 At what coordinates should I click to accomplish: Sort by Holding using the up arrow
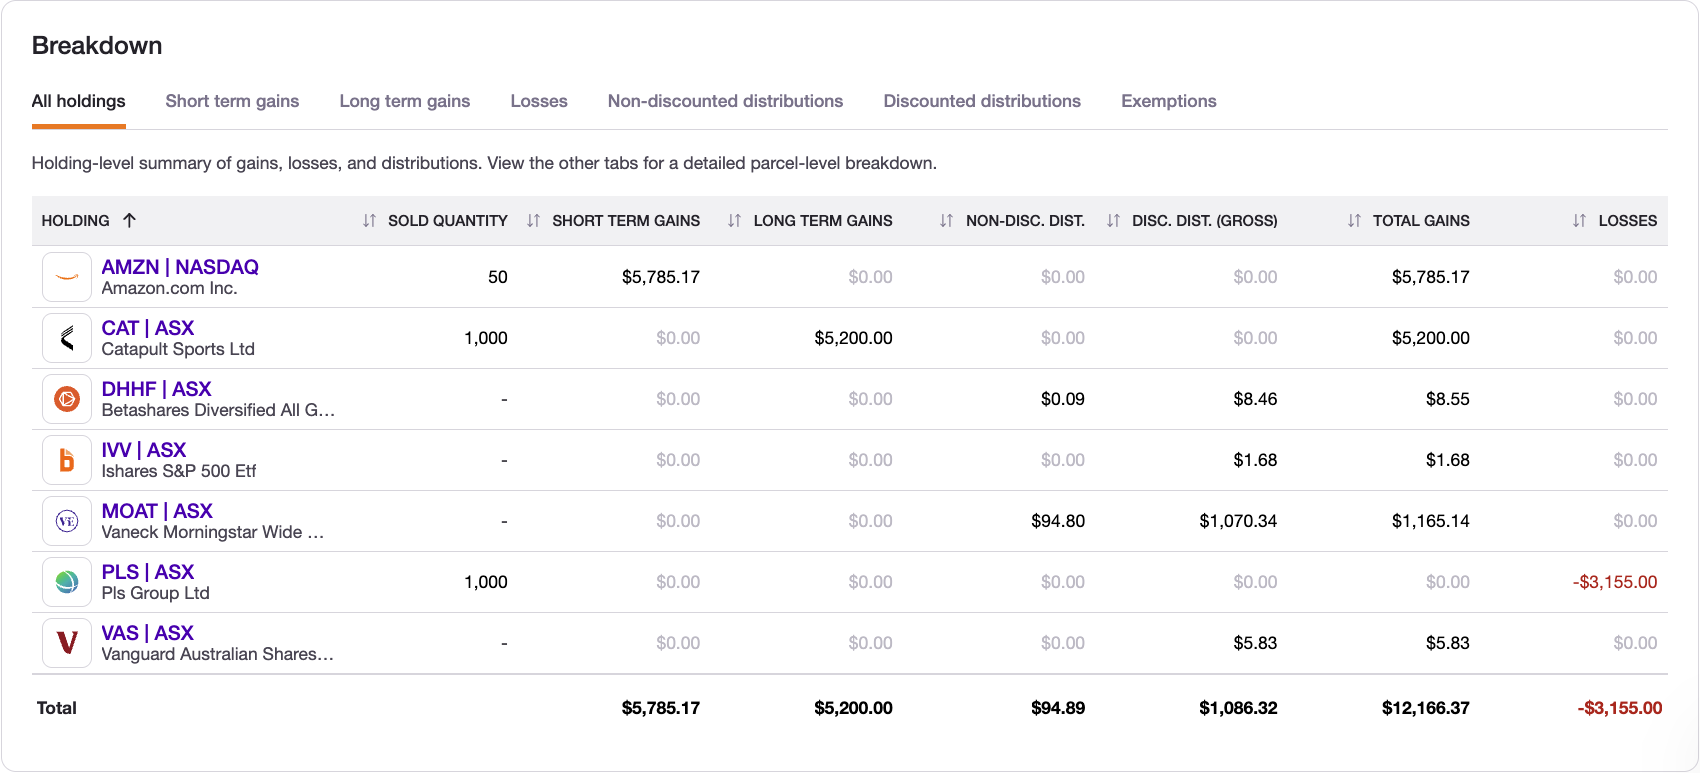pyautogui.click(x=129, y=220)
